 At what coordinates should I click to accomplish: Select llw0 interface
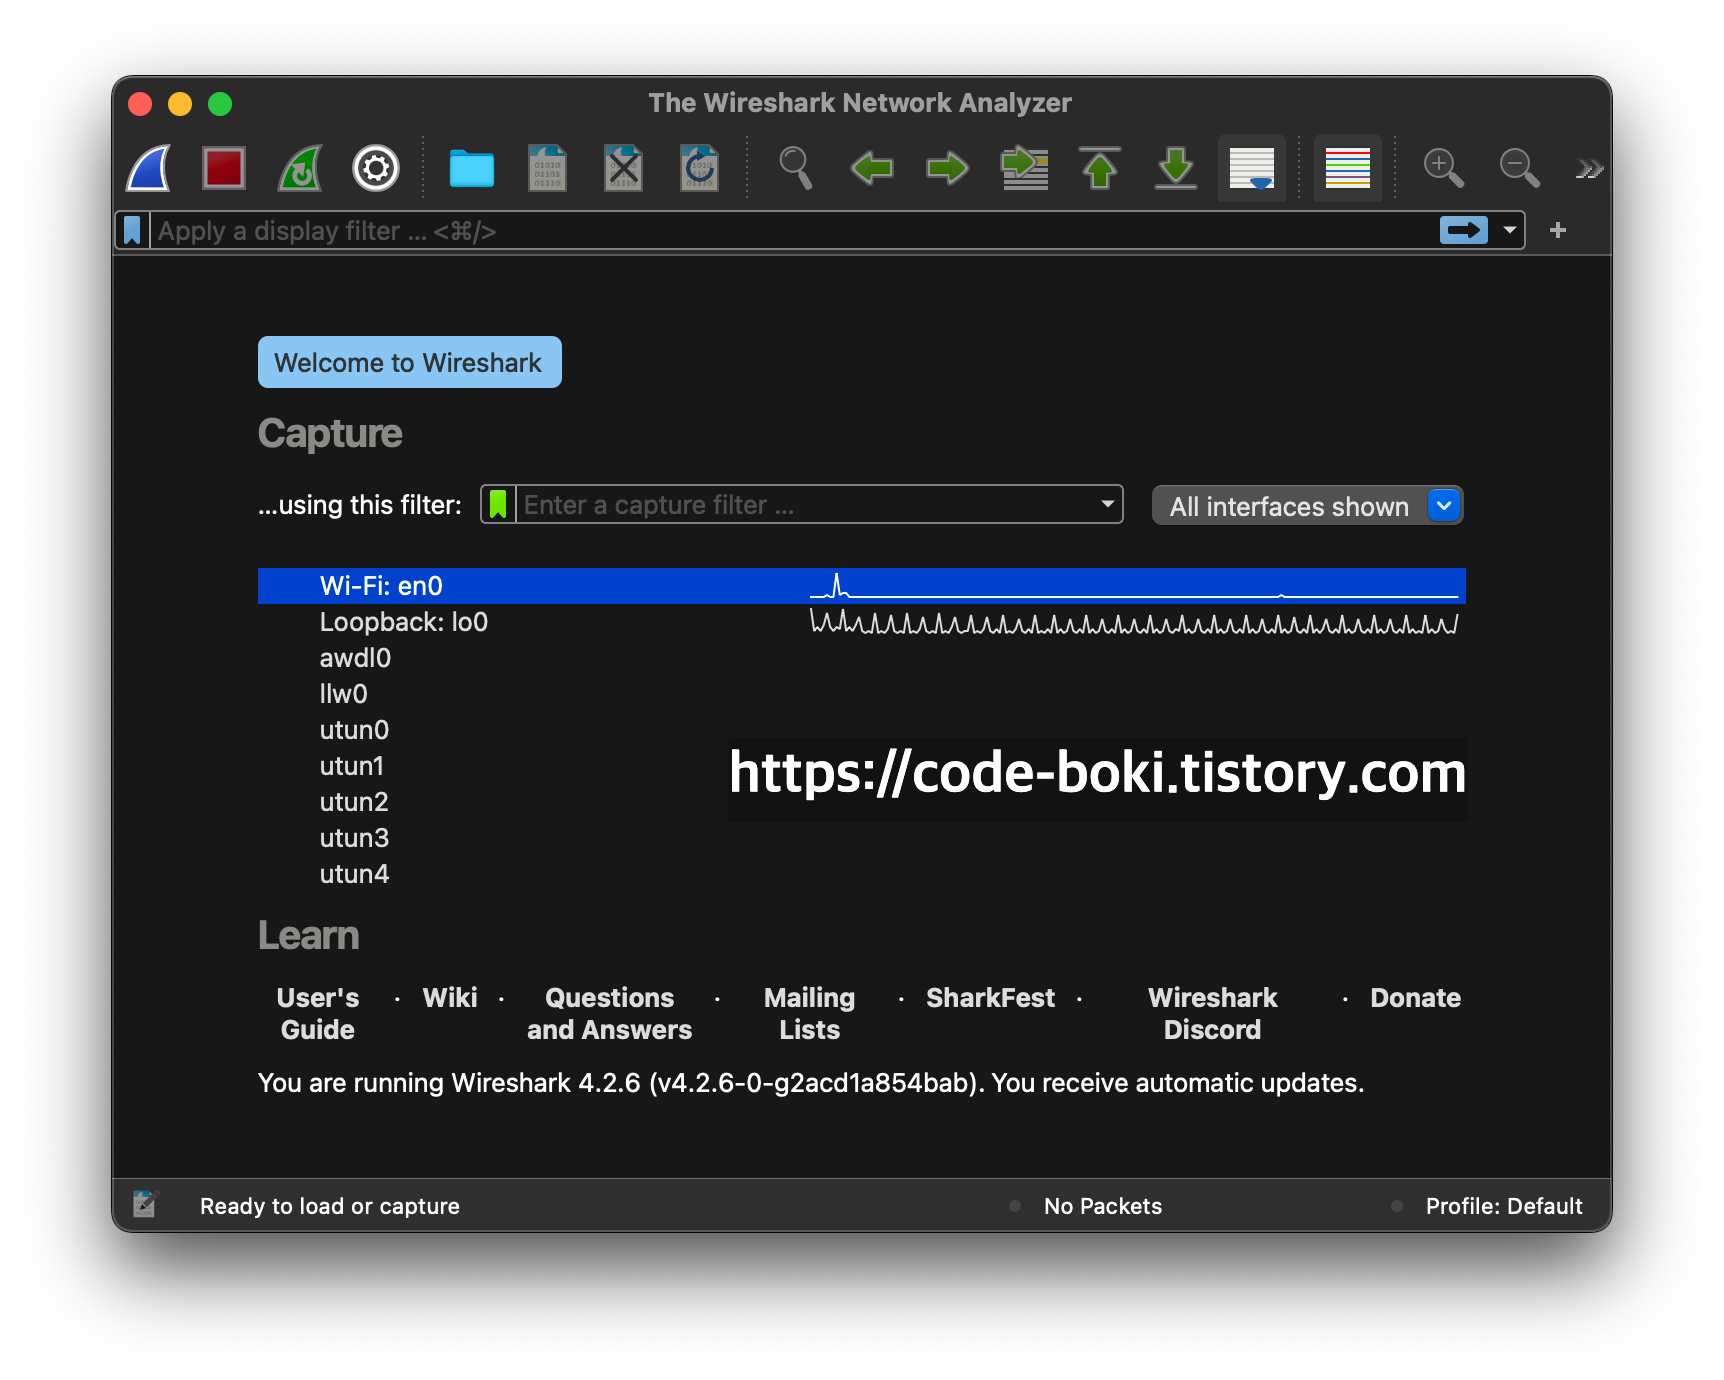[x=862, y=694]
